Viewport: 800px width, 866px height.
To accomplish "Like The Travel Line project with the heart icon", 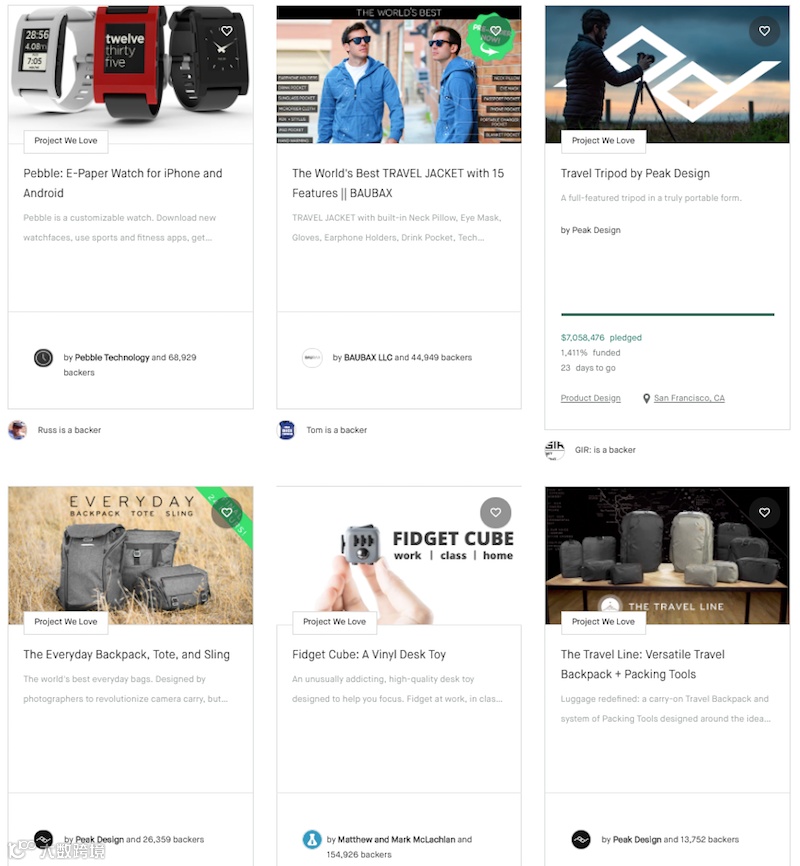I will pyautogui.click(x=764, y=513).
